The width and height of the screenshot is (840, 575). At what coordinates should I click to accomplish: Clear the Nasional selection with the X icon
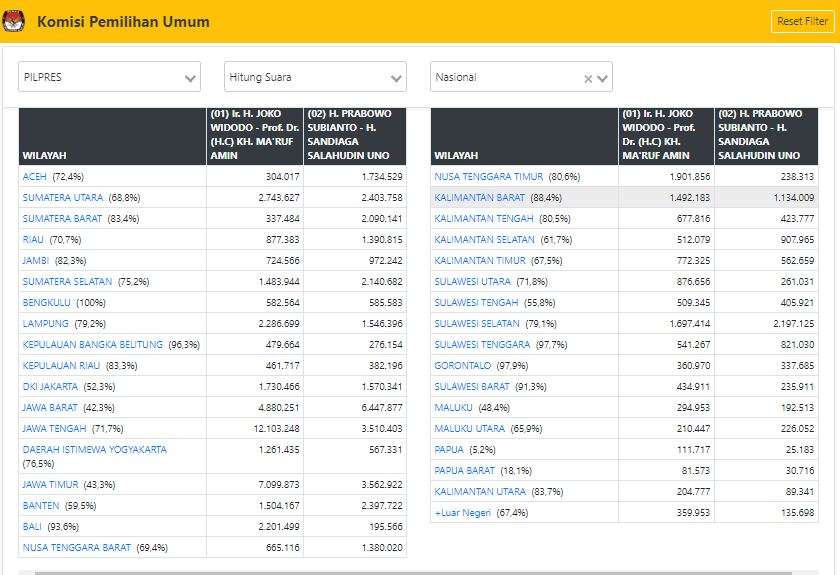(x=588, y=78)
